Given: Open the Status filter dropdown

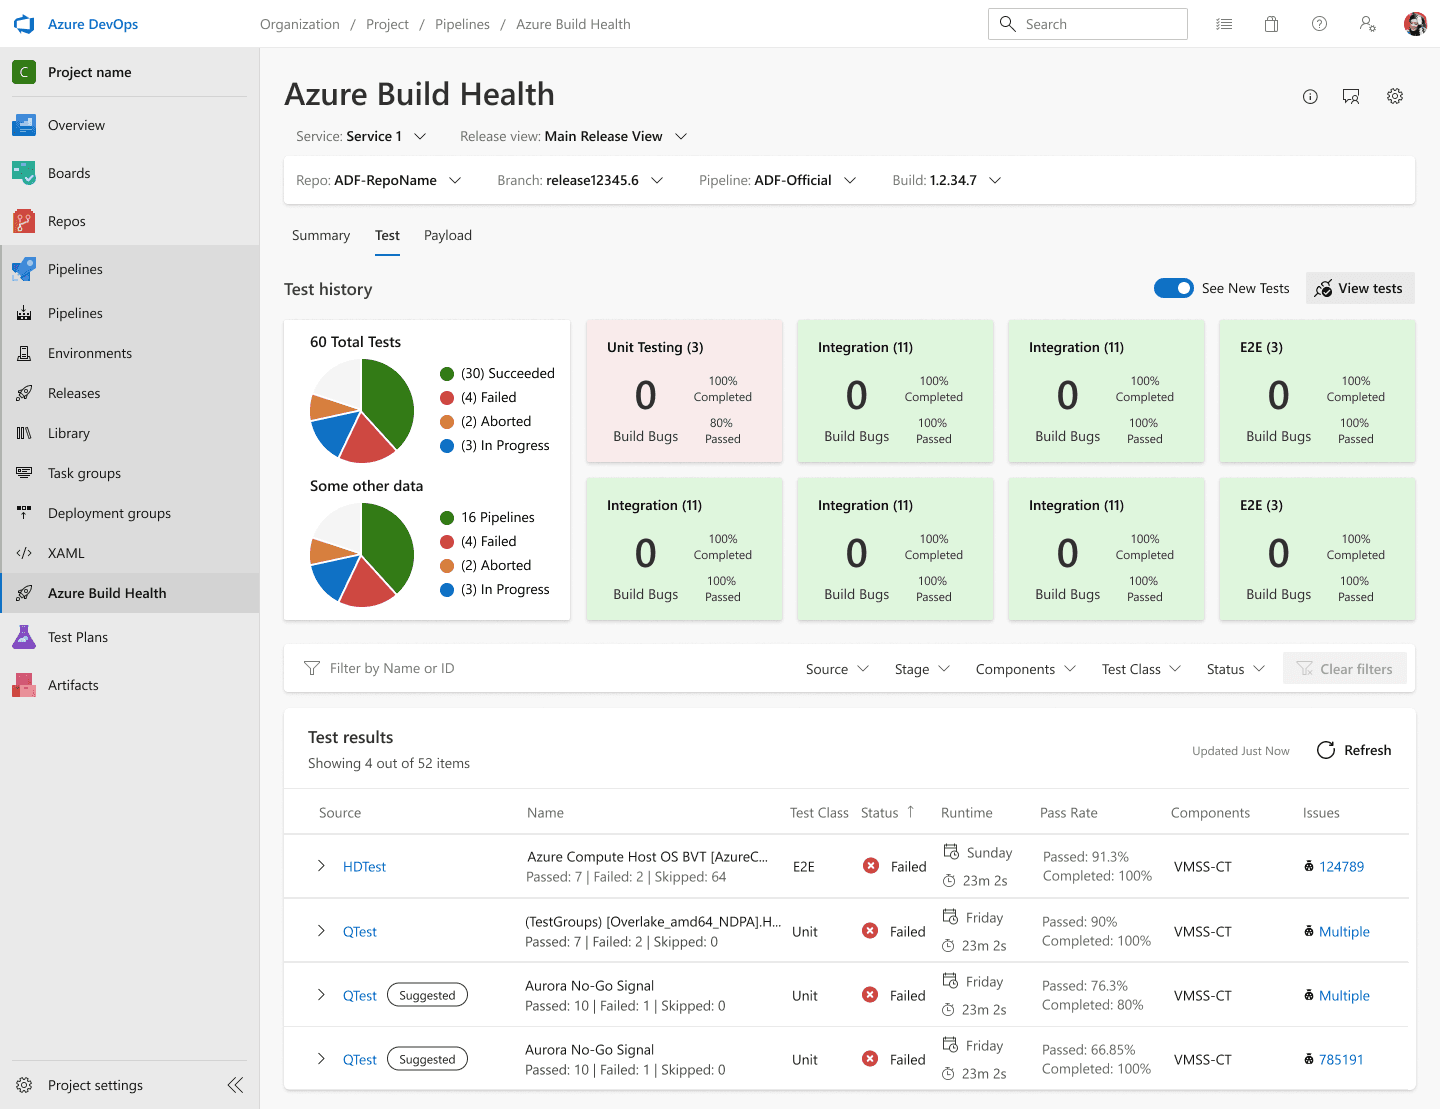Looking at the screenshot, I should tap(1236, 669).
